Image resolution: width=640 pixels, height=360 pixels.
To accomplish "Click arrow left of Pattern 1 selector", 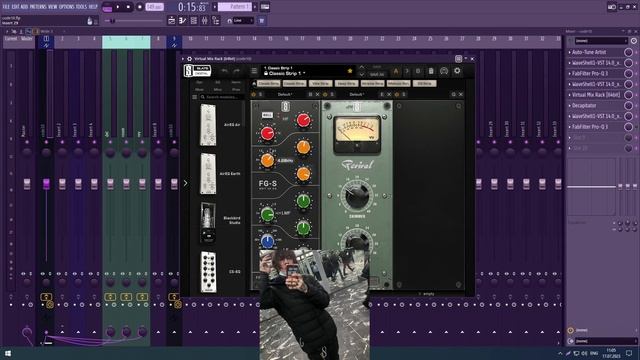I will pyautogui.click(x=215, y=7).
